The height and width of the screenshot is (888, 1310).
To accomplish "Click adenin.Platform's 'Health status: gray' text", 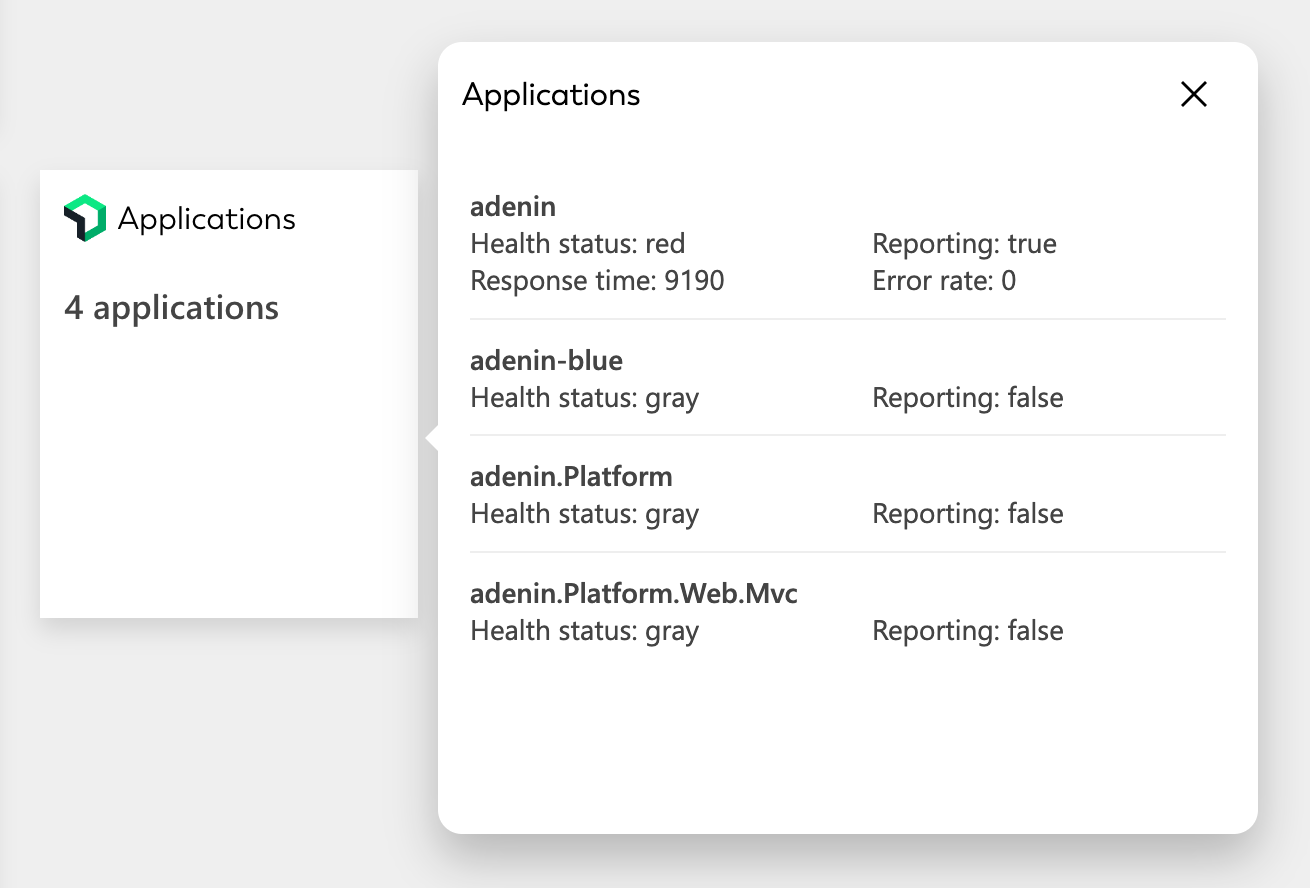I will tap(584, 514).
